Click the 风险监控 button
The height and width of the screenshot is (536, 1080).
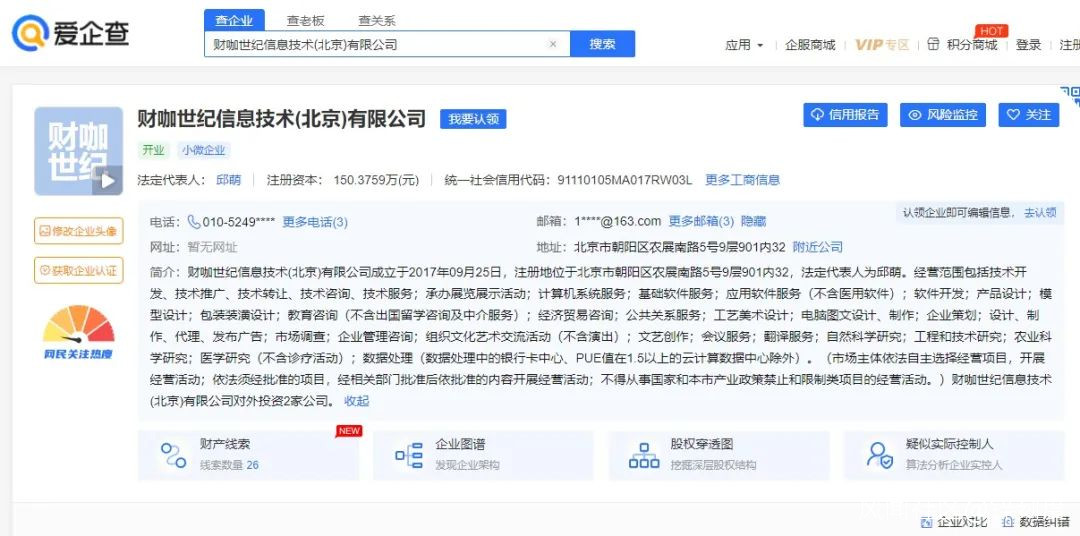943,115
